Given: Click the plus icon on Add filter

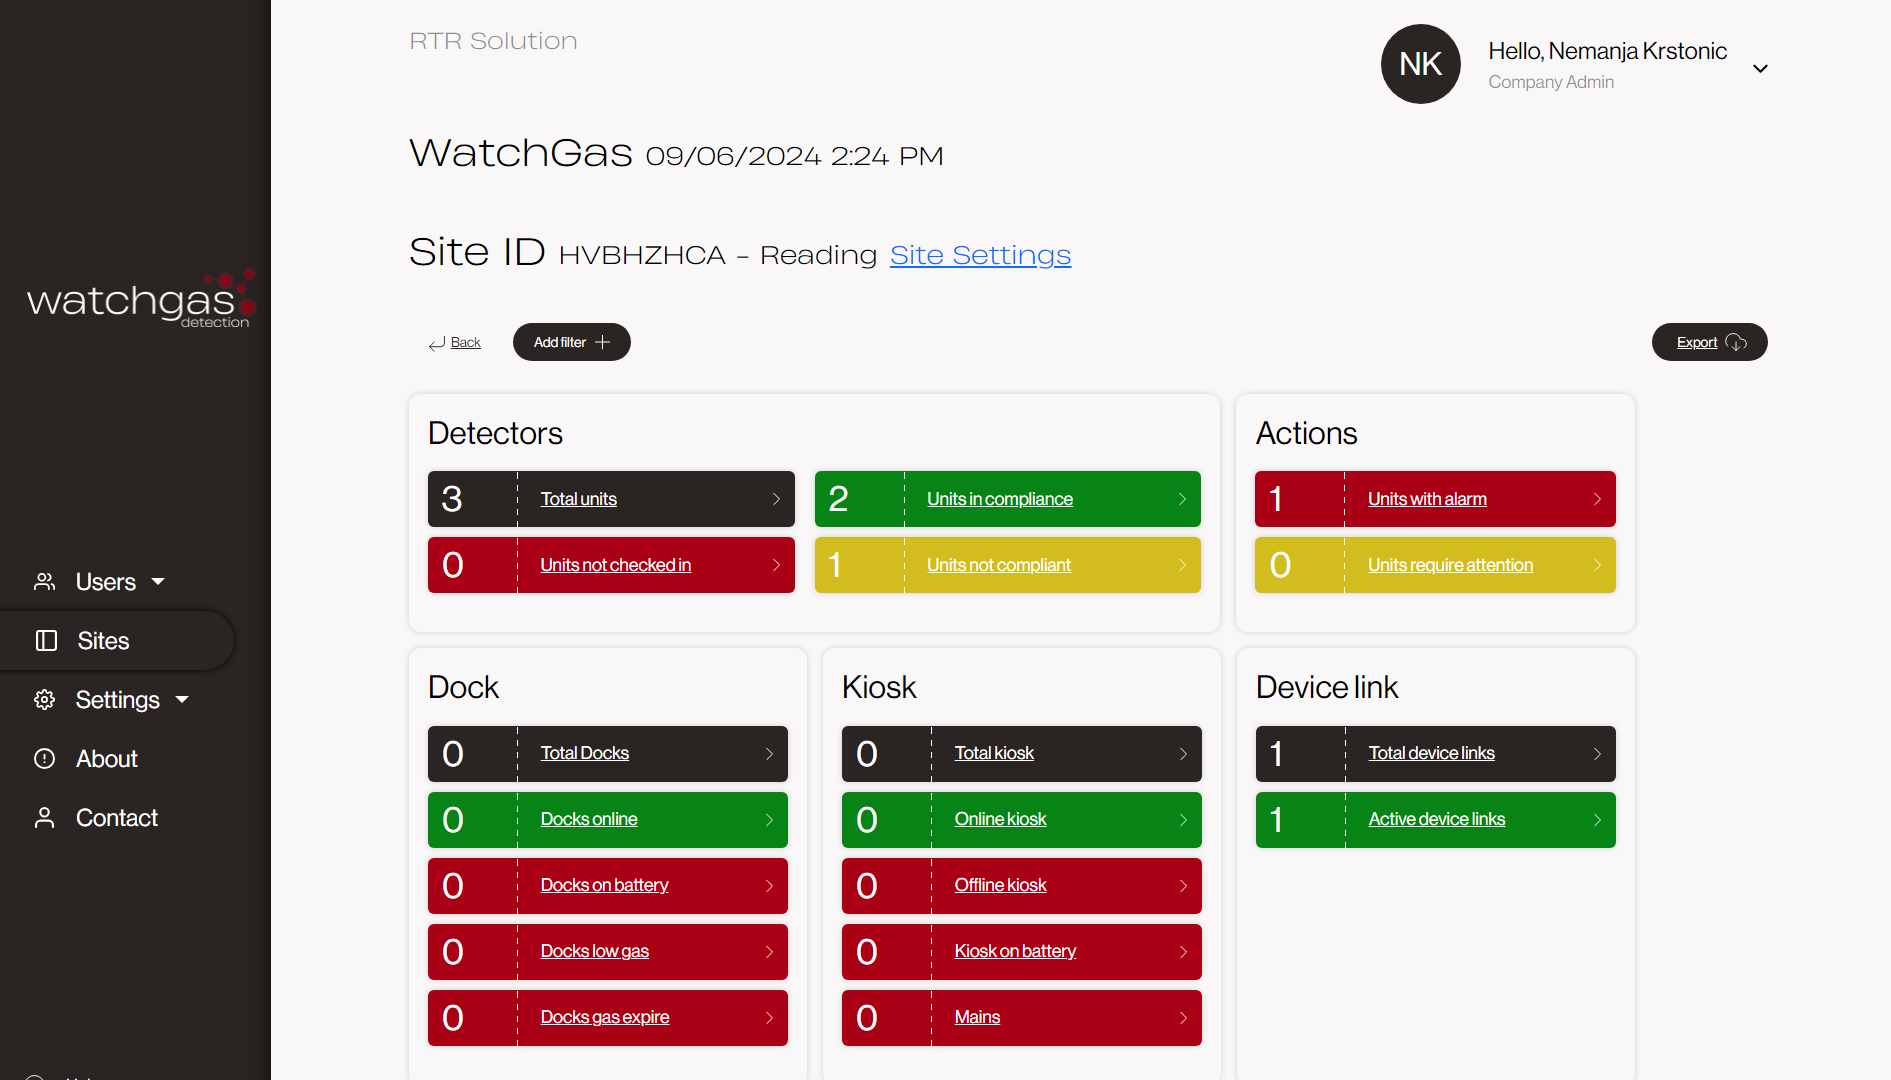Looking at the screenshot, I should tap(602, 343).
